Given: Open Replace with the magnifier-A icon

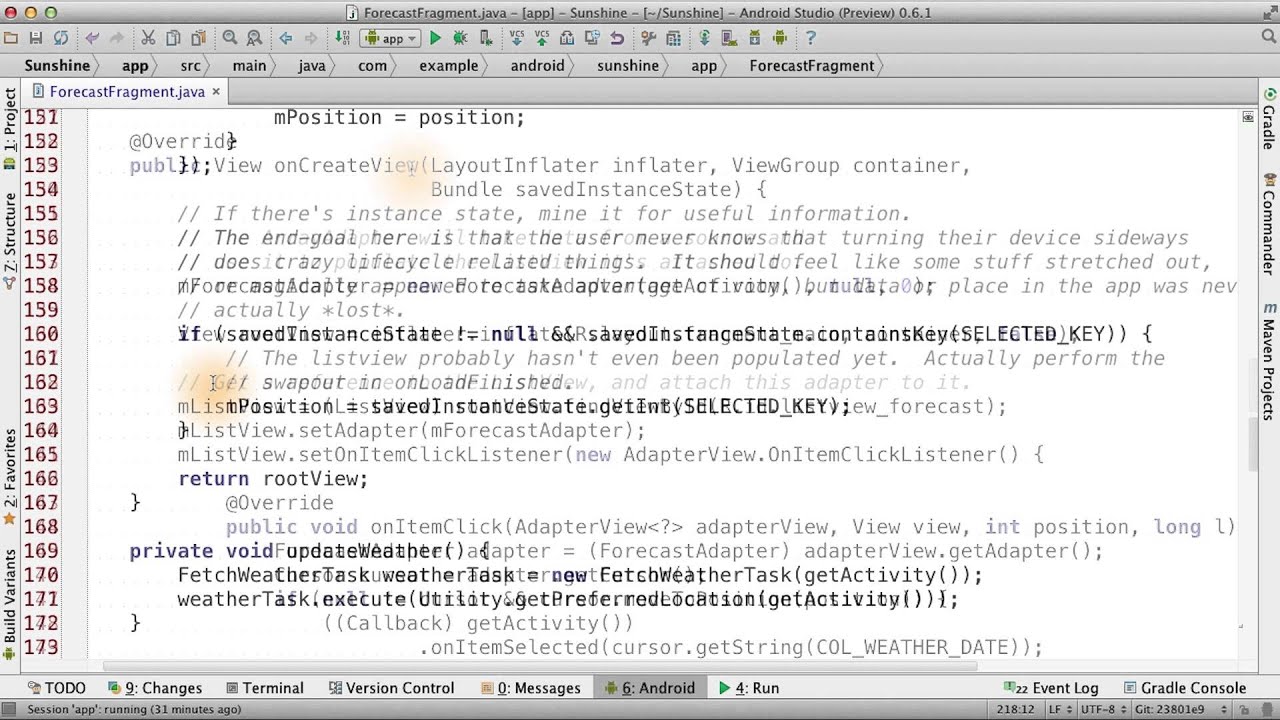Looking at the screenshot, I should click(254, 38).
